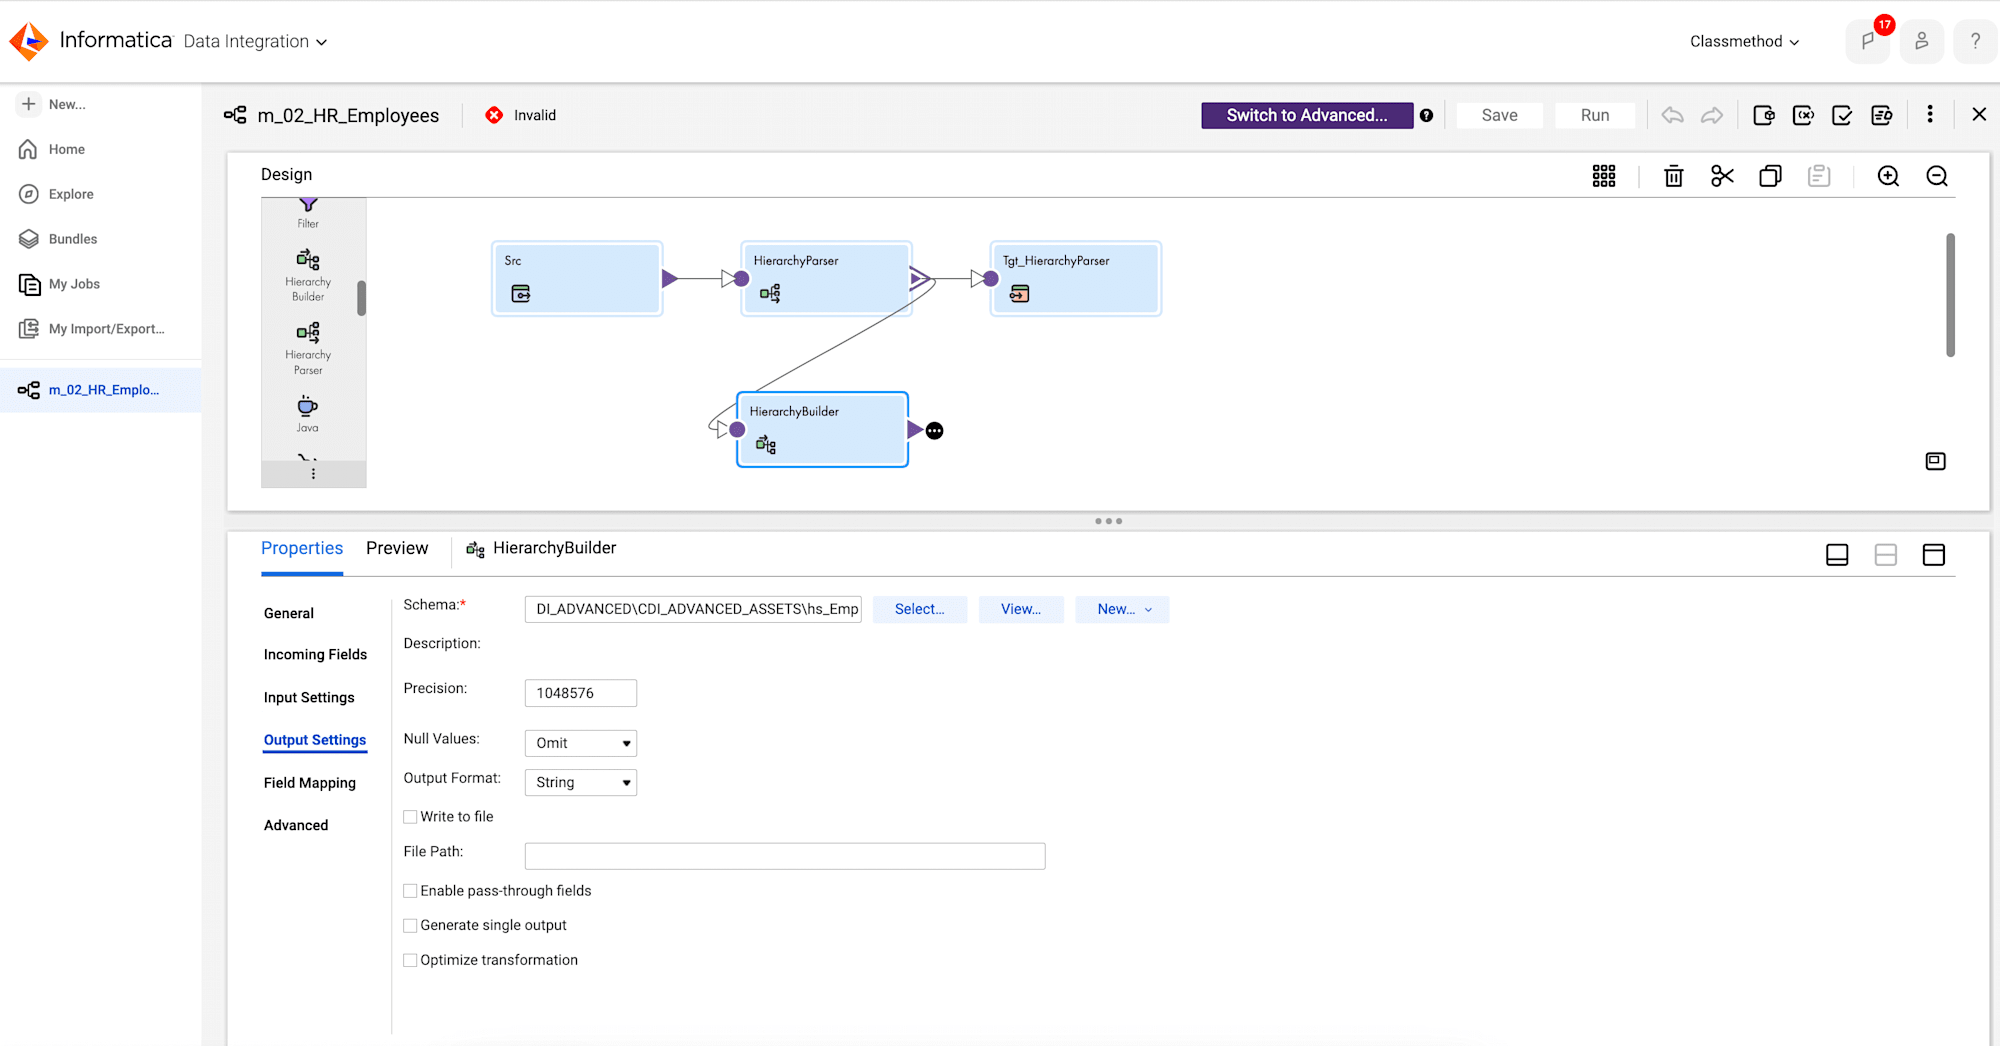The image size is (2000, 1046).
Task: Open the user profile icon
Action: [1921, 42]
